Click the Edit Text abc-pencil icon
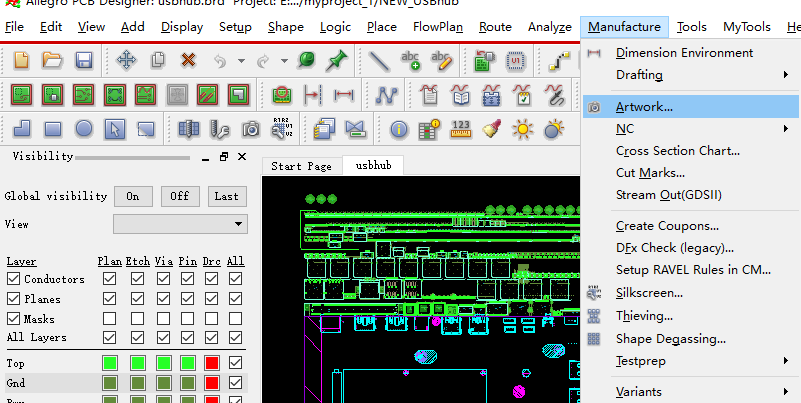 [441, 60]
